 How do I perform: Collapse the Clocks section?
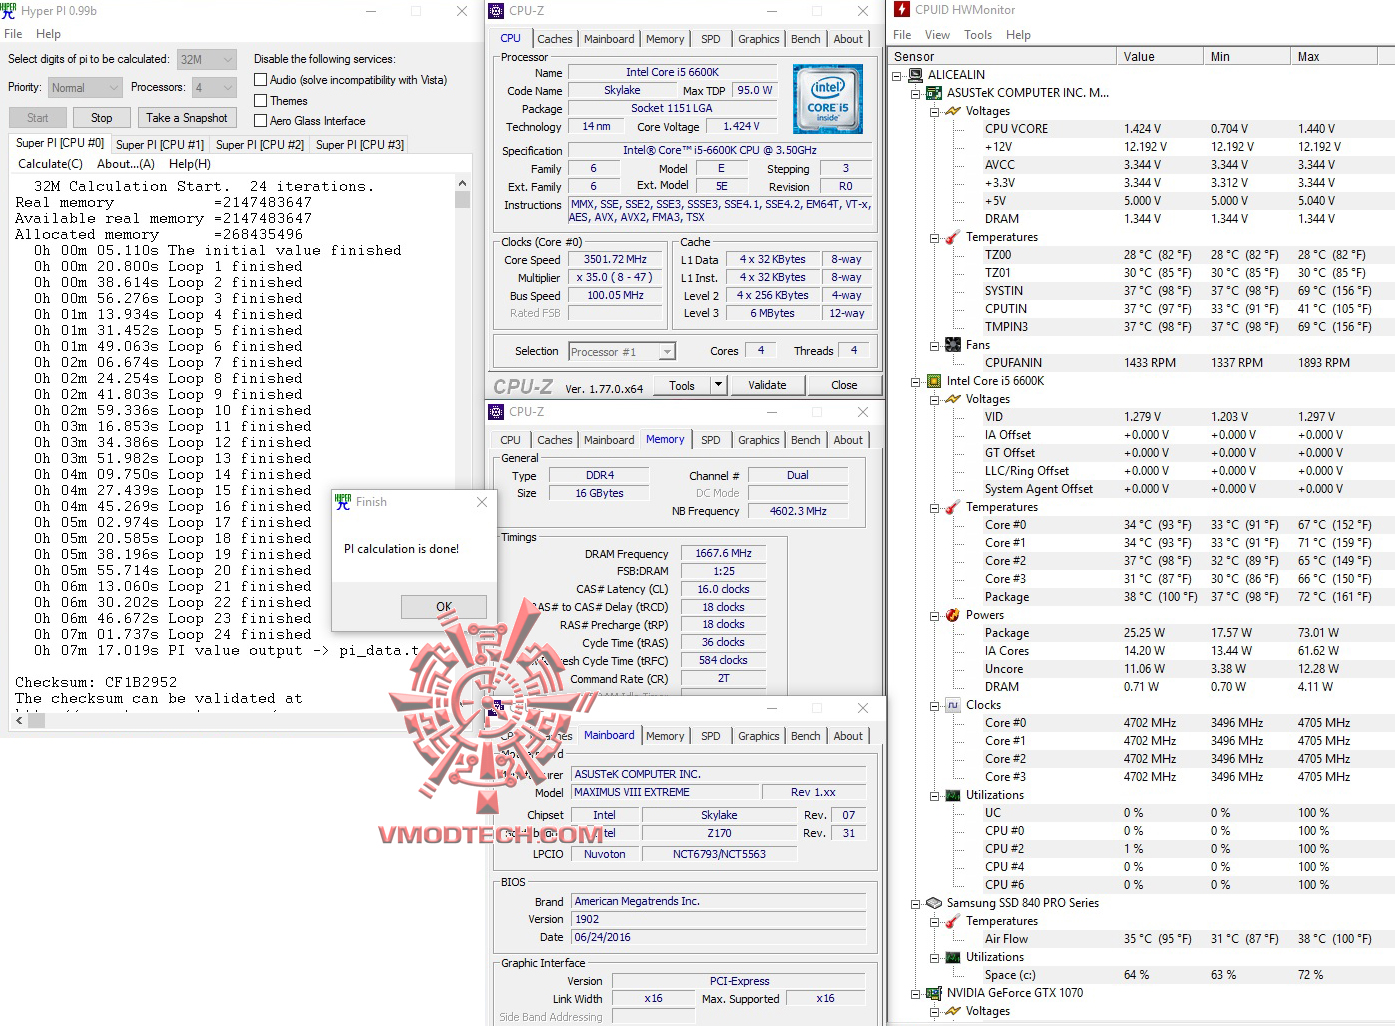(934, 705)
